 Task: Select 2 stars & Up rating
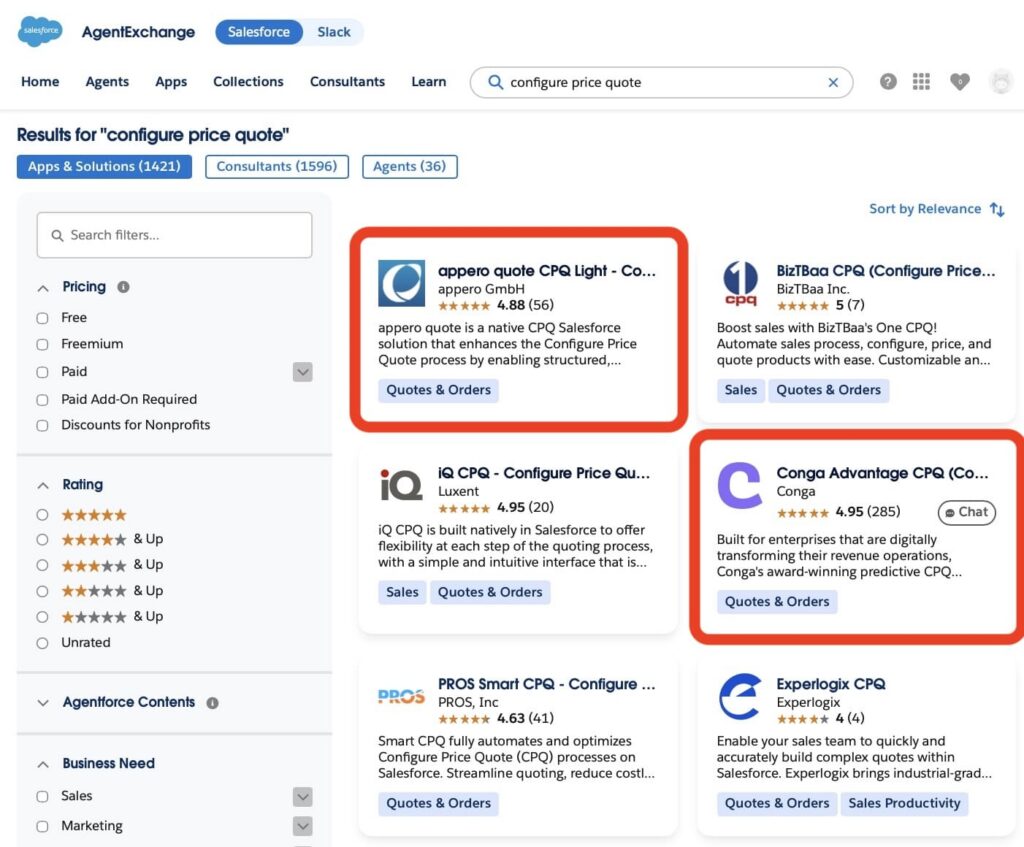click(42, 591)
